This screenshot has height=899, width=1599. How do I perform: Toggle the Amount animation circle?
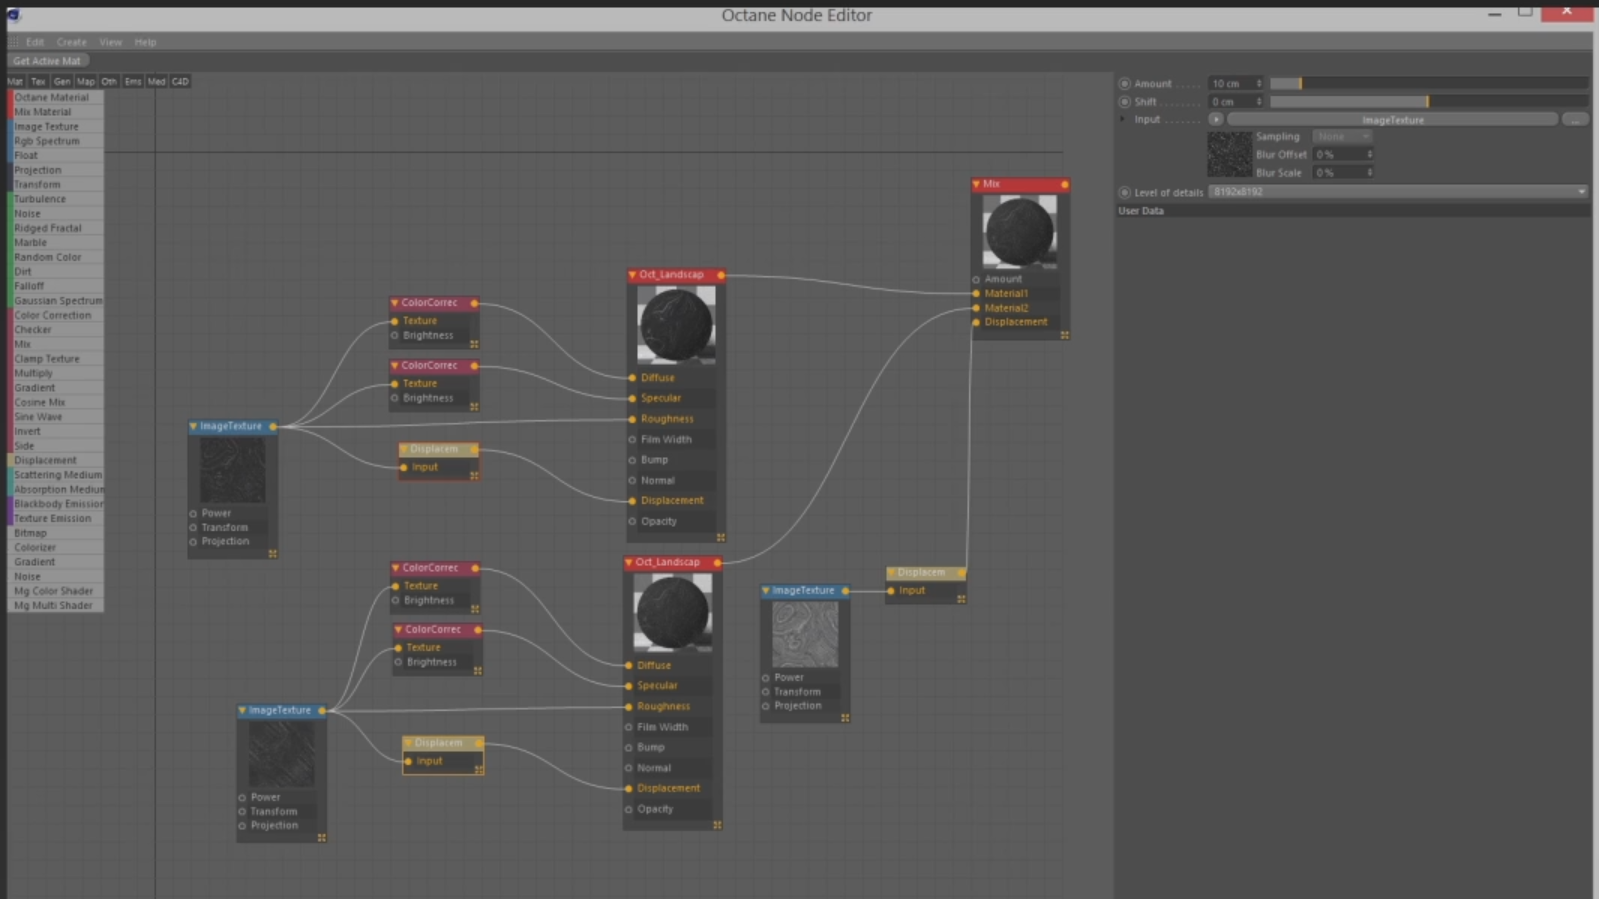point(1125,83)
